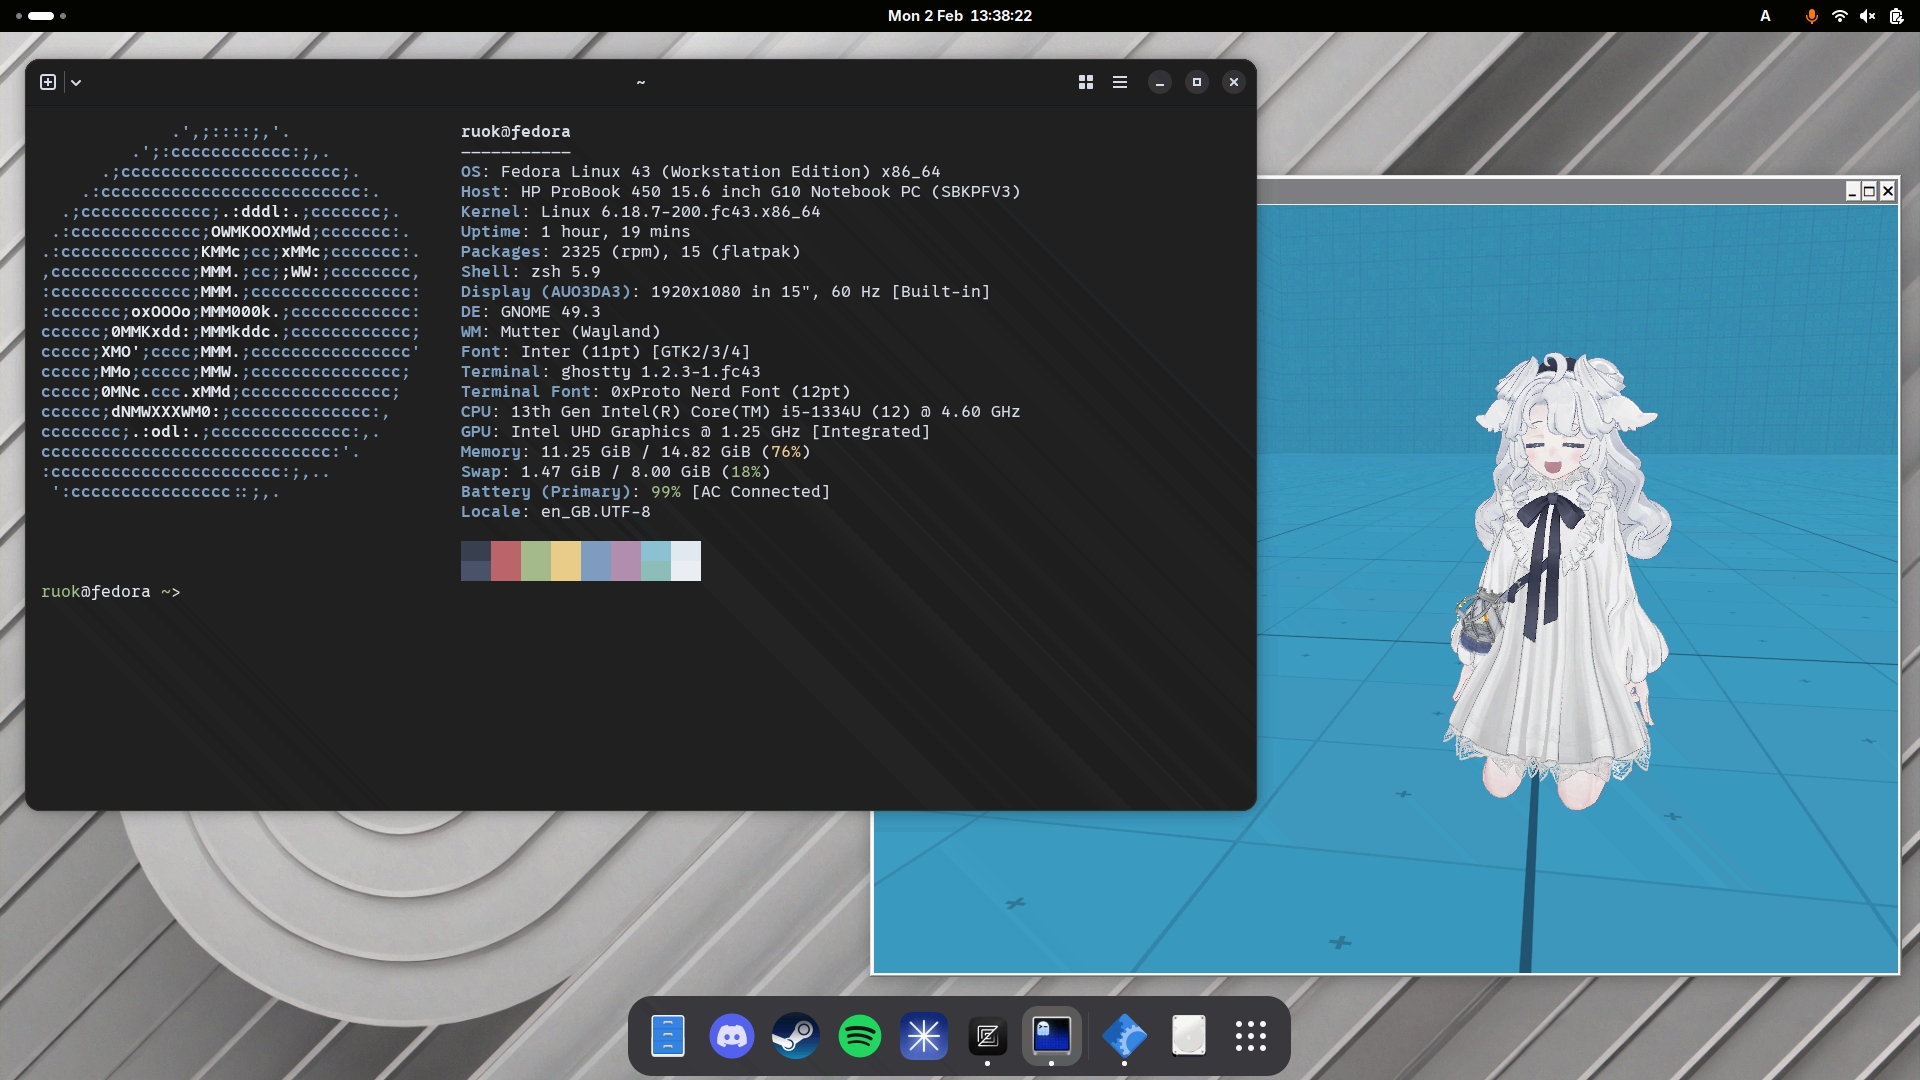Open the Zed editor icon
This screenshot has width=1920, height=1080.
tap(987, 1036)
